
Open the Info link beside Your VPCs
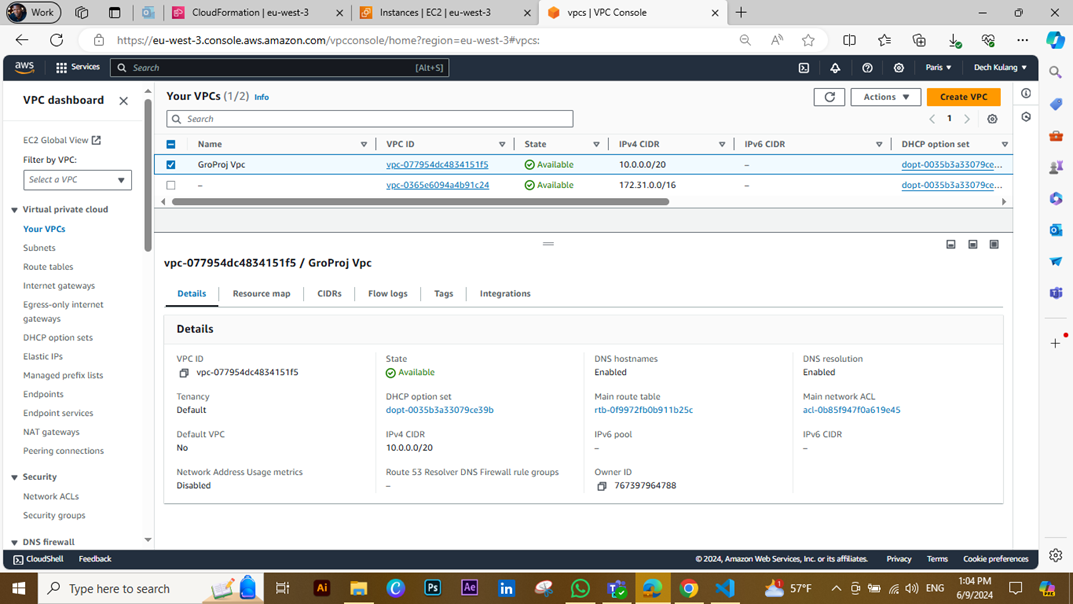pos(261,98)
